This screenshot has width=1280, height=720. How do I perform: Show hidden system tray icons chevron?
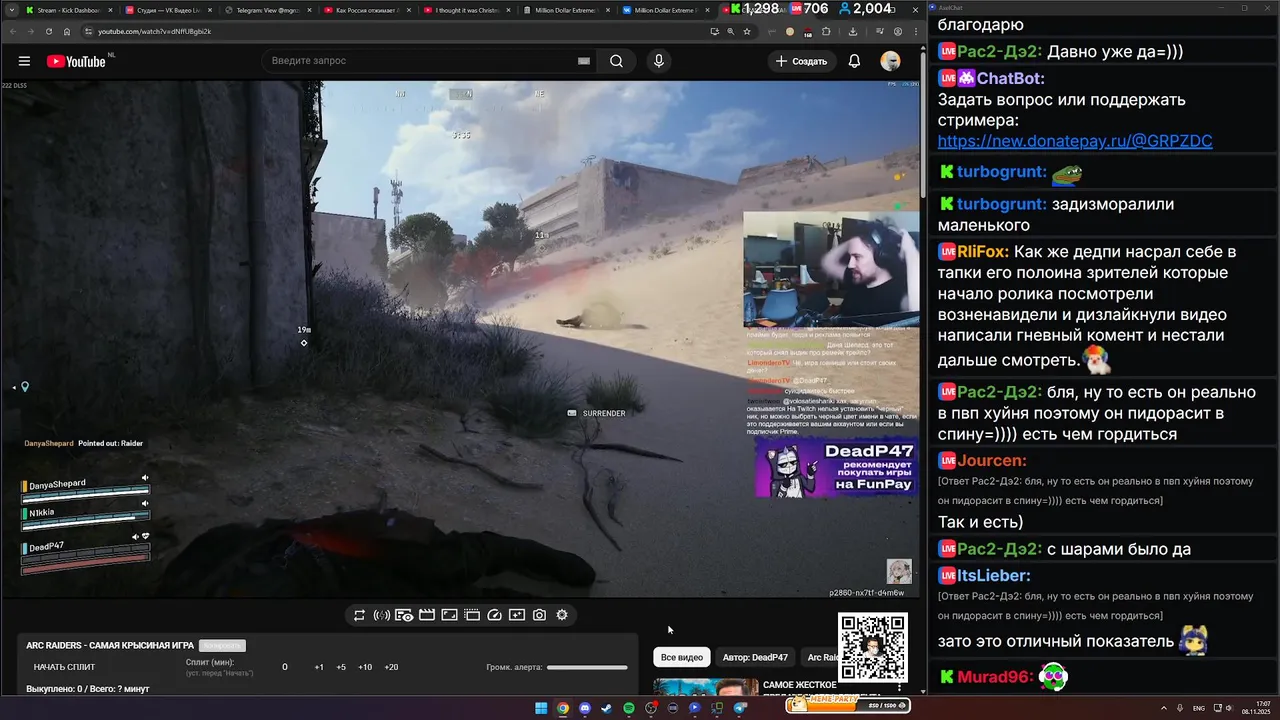[1164, 707]
